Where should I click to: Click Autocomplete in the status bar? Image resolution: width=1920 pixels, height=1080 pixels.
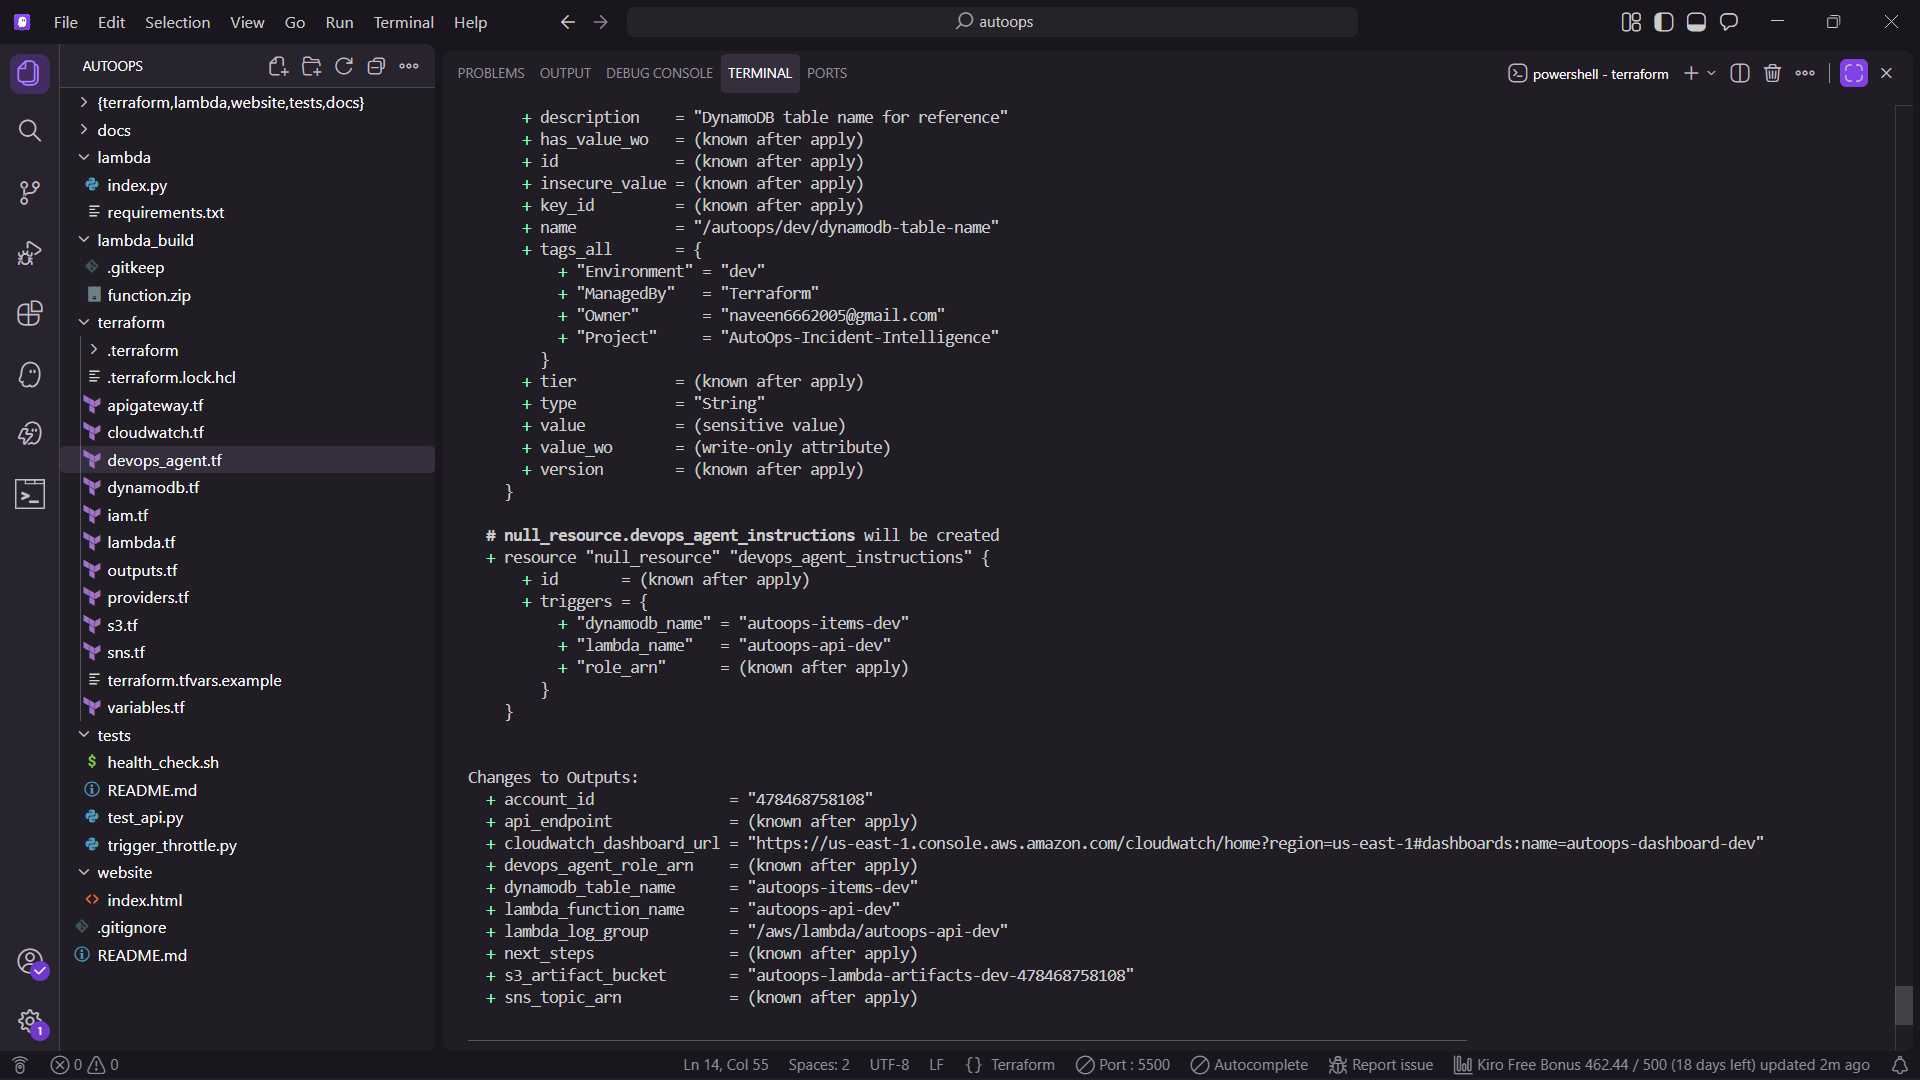coord(1249,1065)
